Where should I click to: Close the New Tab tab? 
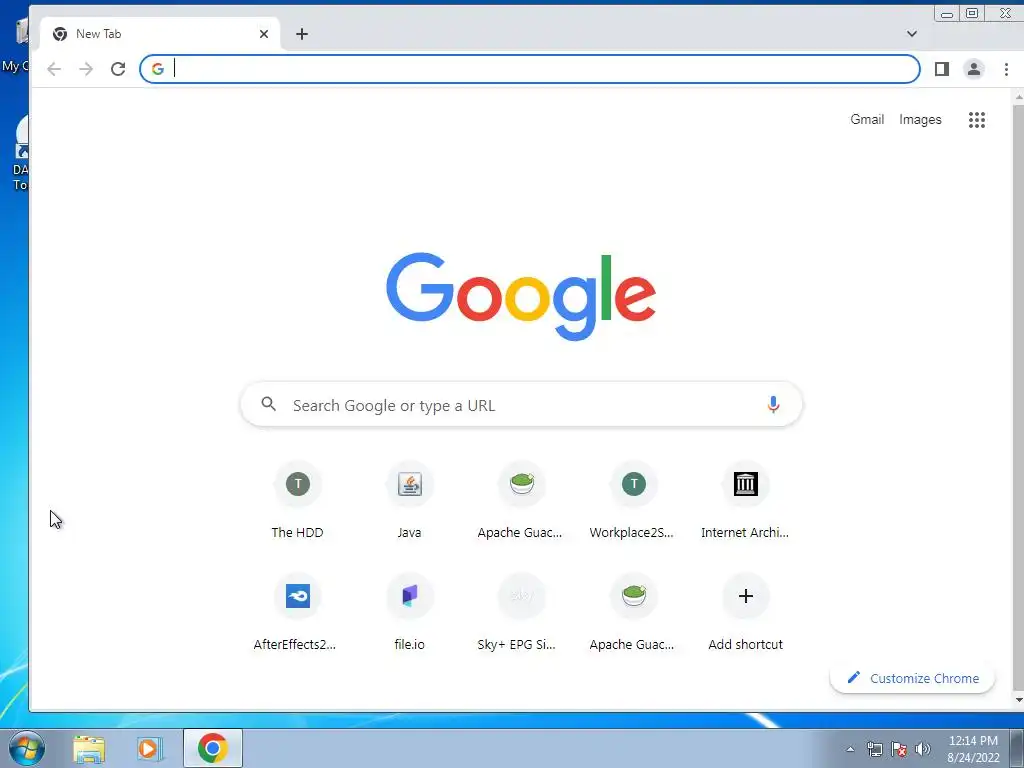264,34
